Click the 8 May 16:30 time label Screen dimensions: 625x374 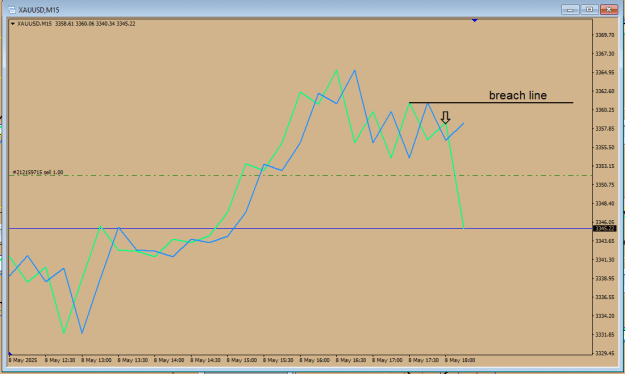(351, 360)
